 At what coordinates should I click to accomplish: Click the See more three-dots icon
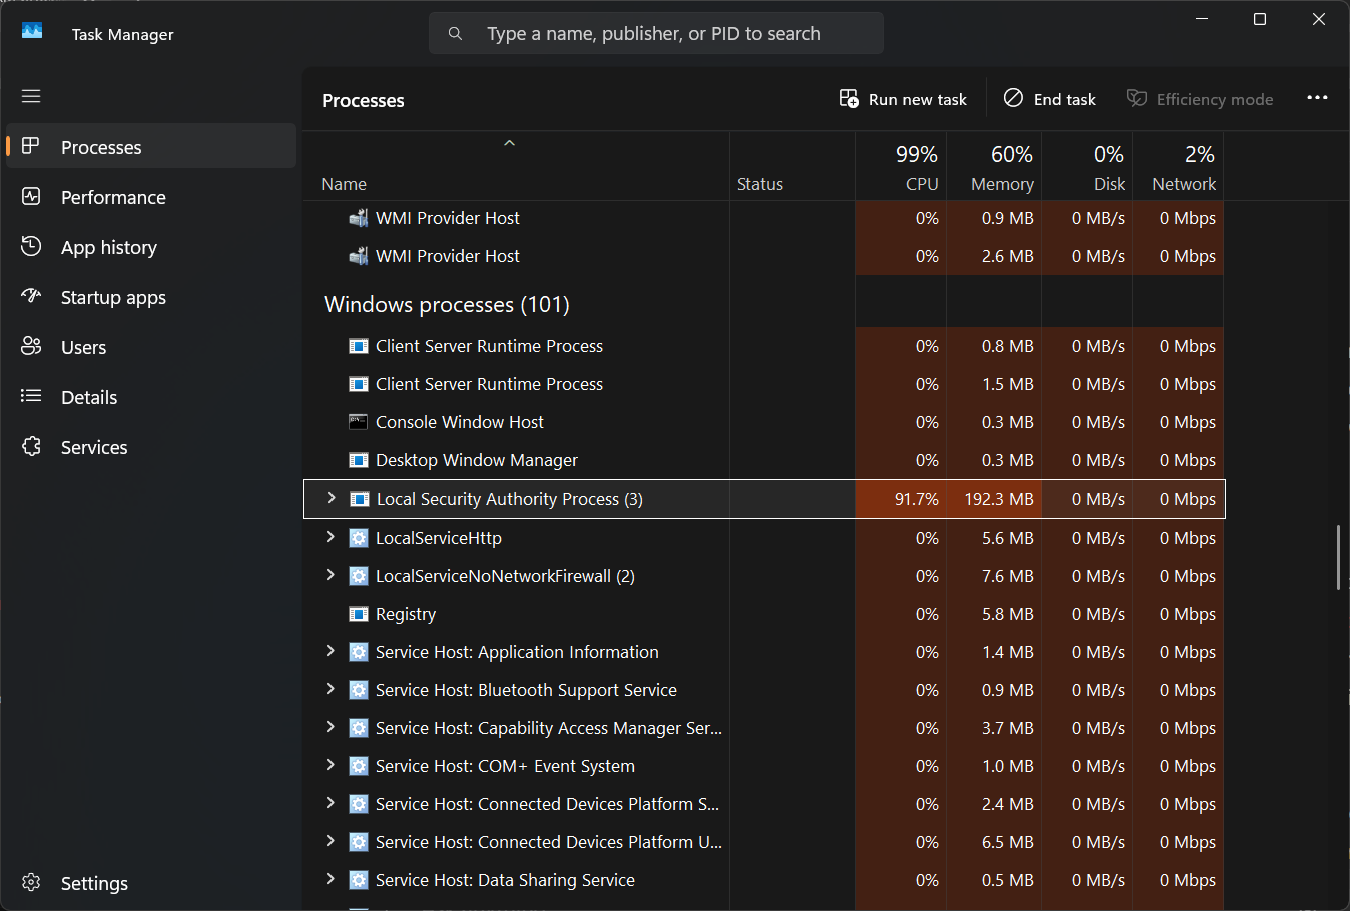pyautogui.click(x=1317, y=98)
